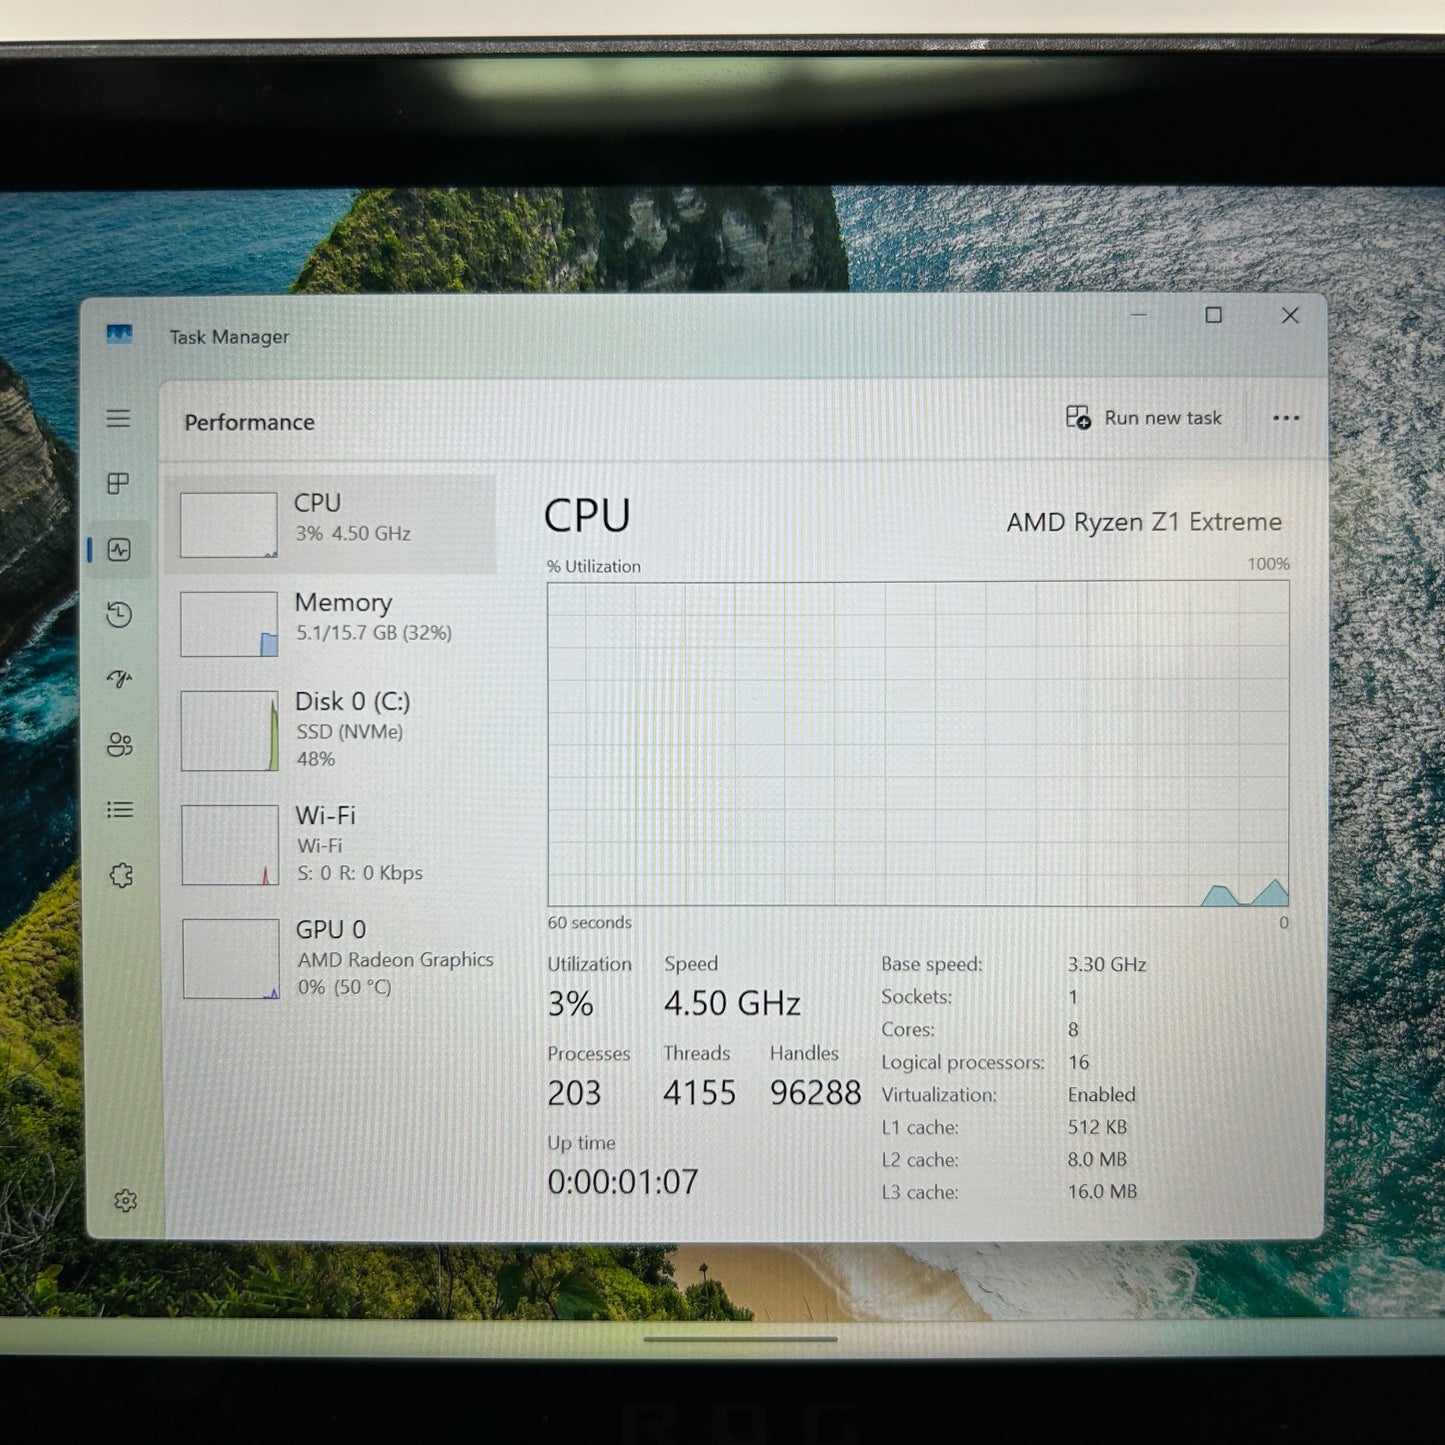
Task: Click the threads count 4155
Action: tap(699, 1093)
